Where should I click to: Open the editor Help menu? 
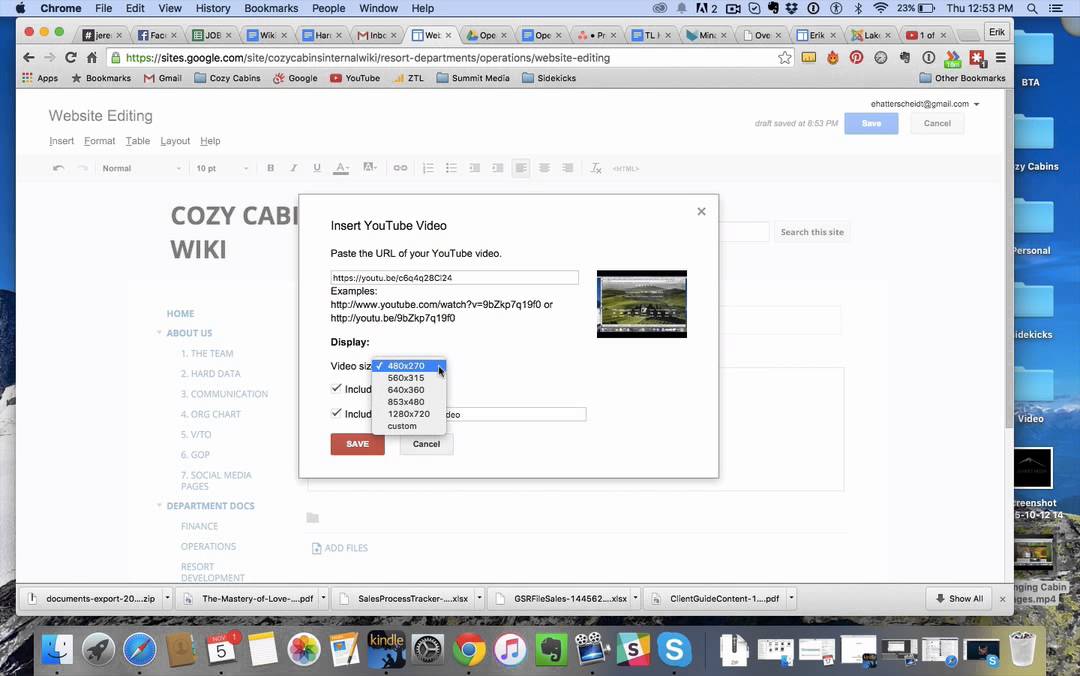210,141
